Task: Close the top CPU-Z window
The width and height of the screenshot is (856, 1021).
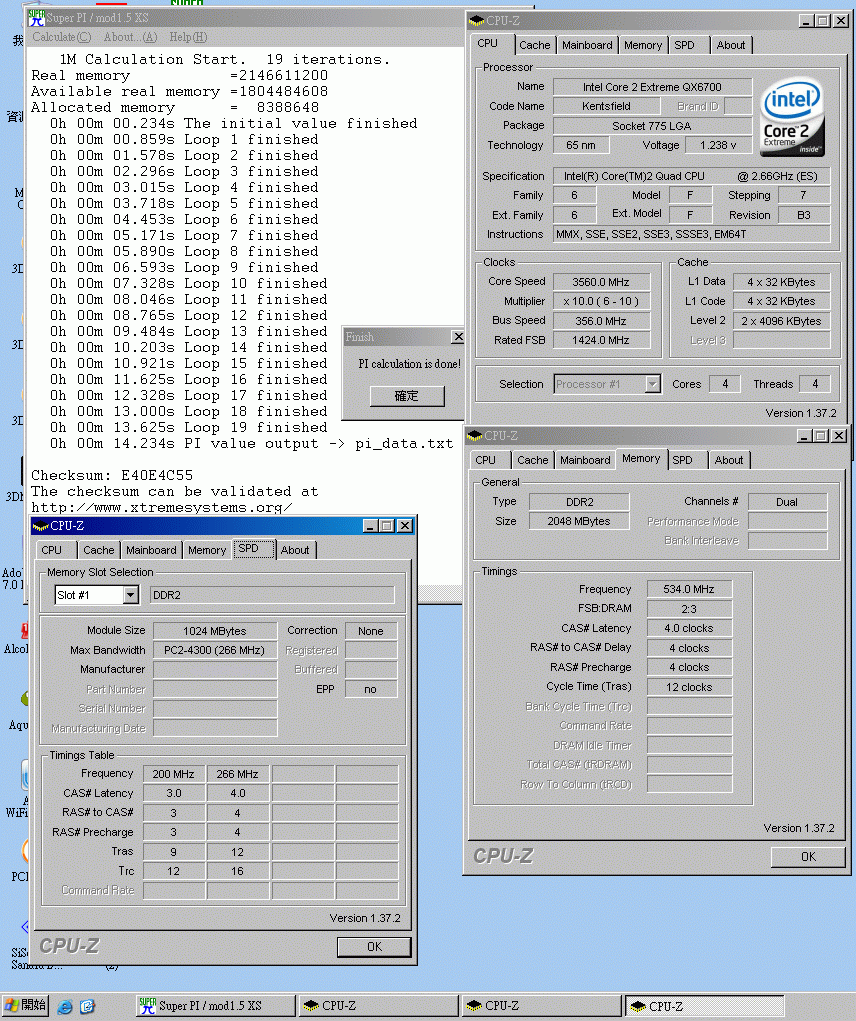Action: tap(841, 21)
